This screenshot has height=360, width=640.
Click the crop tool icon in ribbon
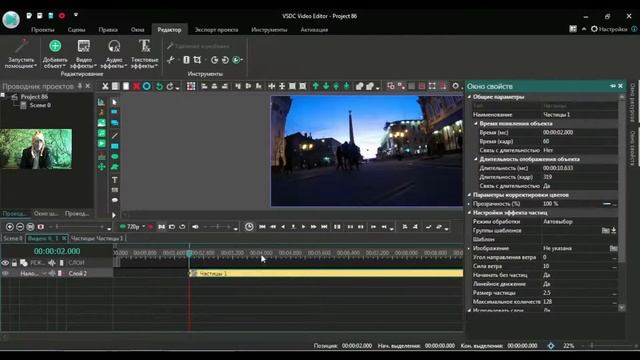click(197, 60)
